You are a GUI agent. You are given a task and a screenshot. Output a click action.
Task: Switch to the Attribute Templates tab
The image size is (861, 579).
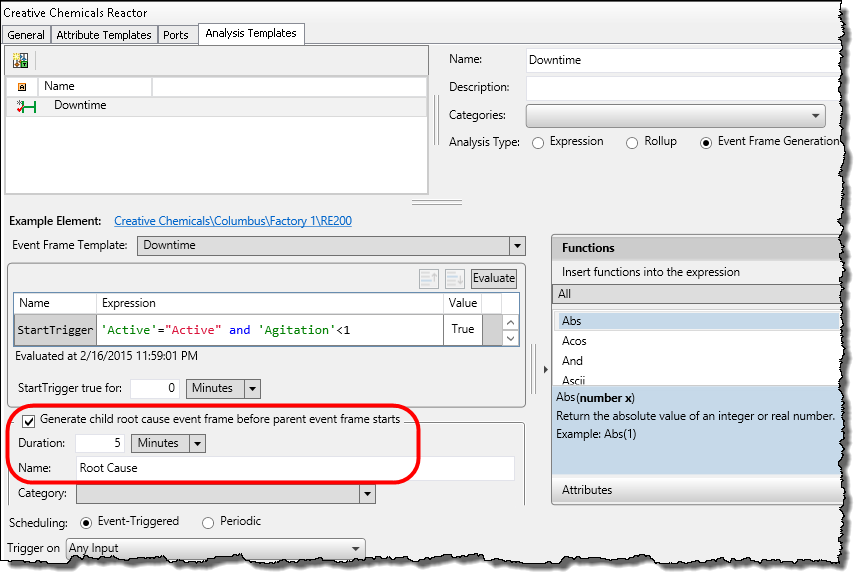(x=104, y=33)
